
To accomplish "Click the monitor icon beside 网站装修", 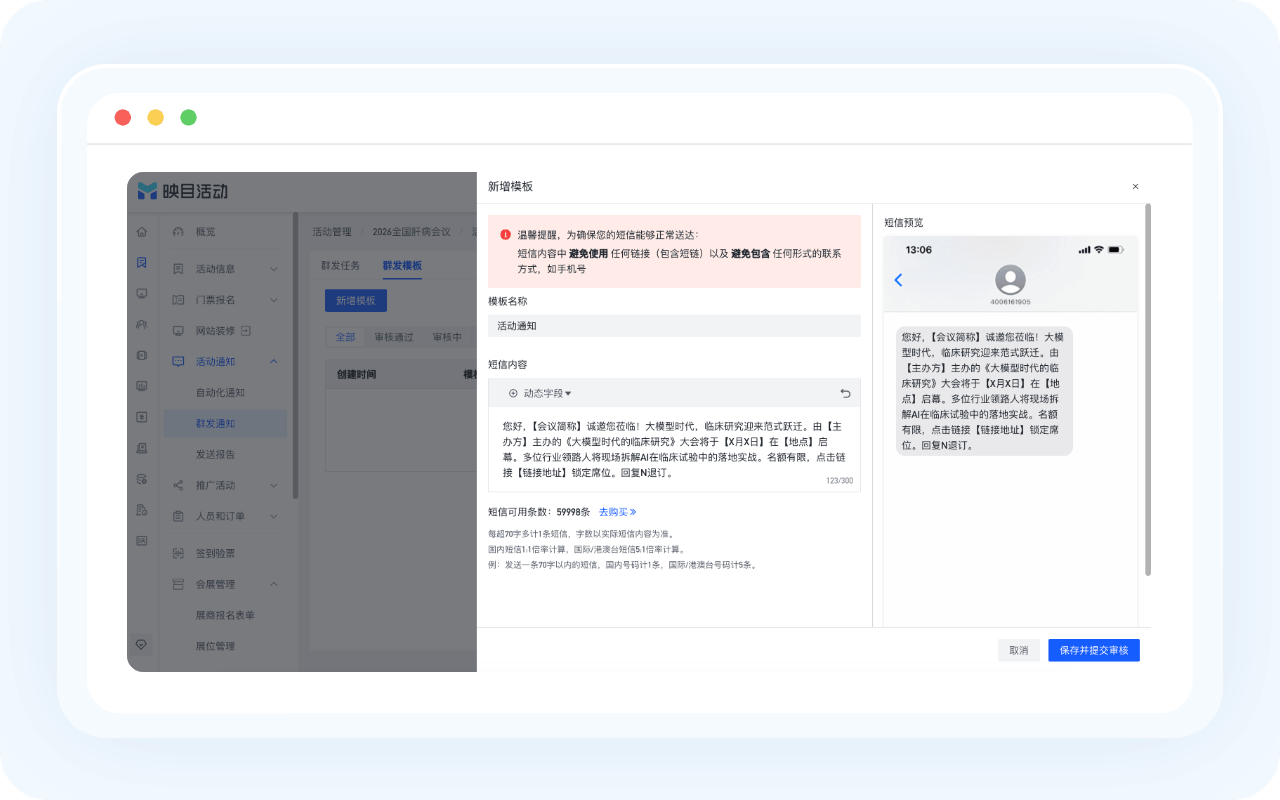I will coord(178,330).
